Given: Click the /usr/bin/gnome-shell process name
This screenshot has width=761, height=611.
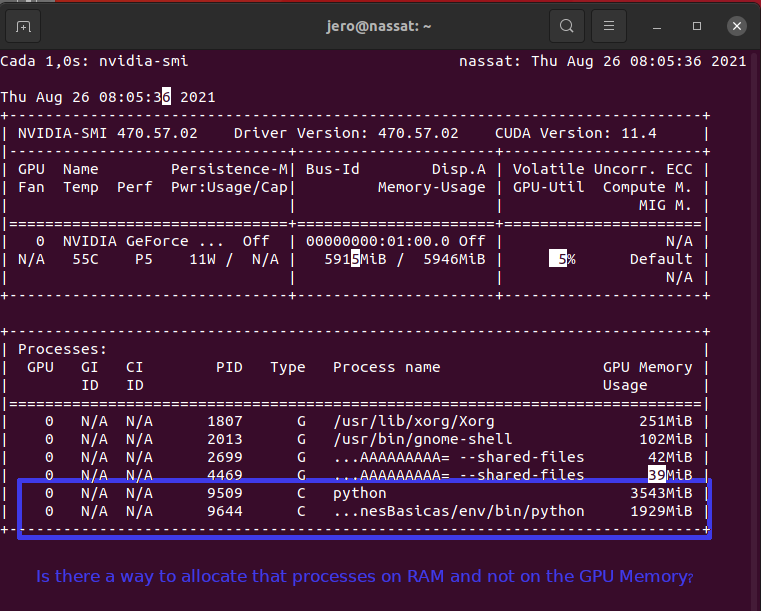Looking at the screenshot, I should (x=422, y=439).
